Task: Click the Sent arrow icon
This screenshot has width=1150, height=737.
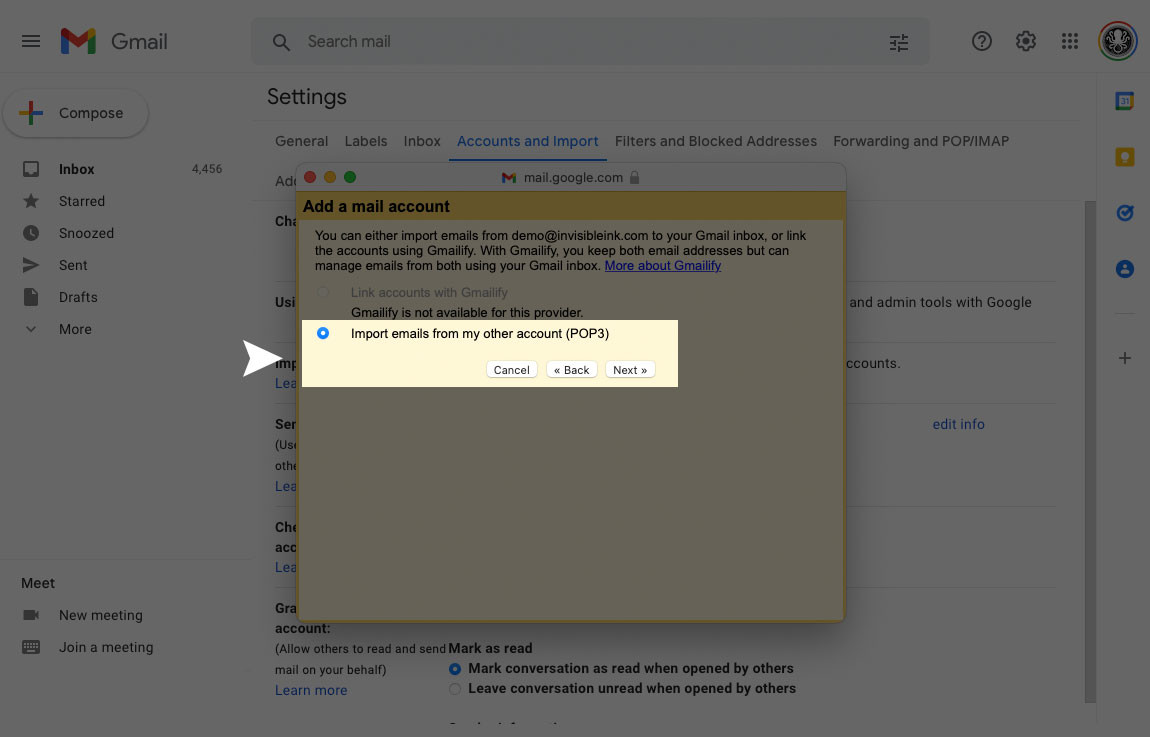Action: pyautogui.click(x=31, y=265)
